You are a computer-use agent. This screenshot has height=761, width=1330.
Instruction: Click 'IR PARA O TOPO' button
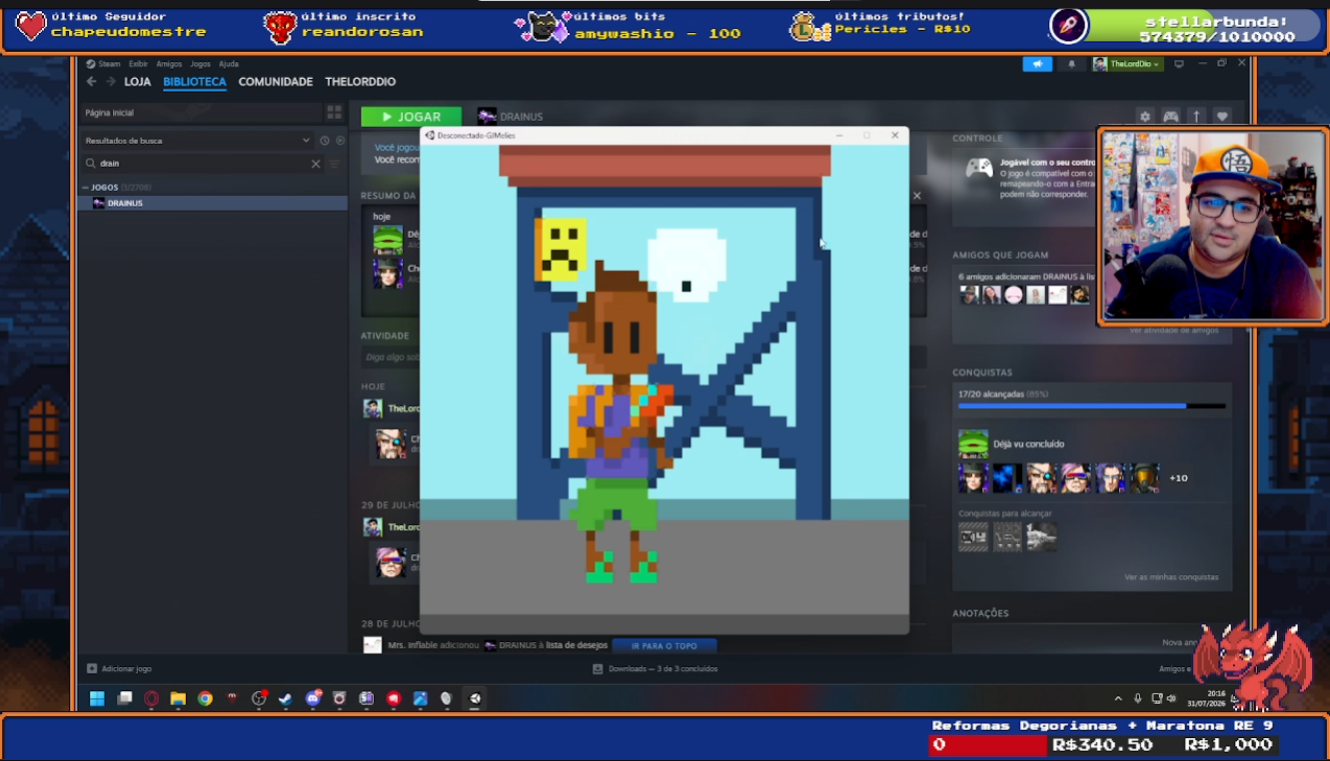664,646
